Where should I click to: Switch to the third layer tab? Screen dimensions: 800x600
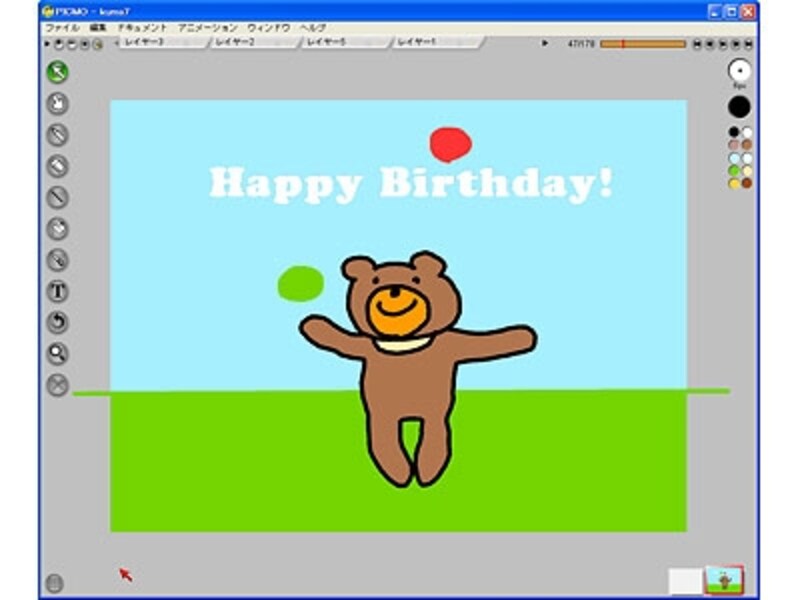(x=345, y=42)
